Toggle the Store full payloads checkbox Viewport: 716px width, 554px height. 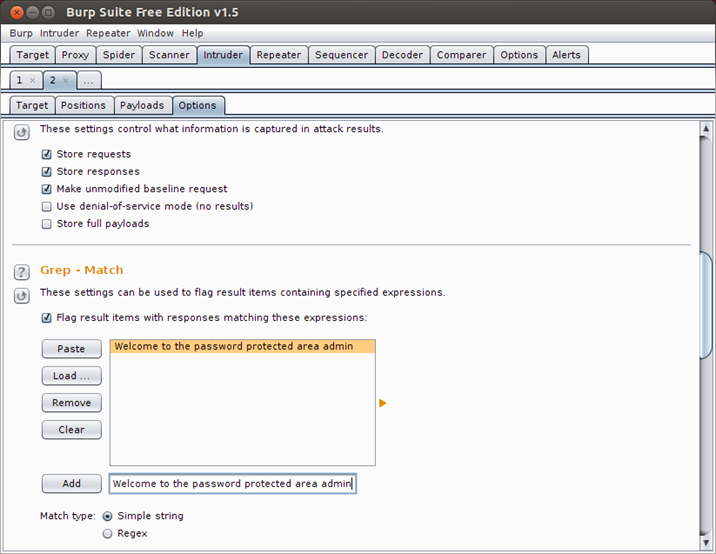pos(46,224)
